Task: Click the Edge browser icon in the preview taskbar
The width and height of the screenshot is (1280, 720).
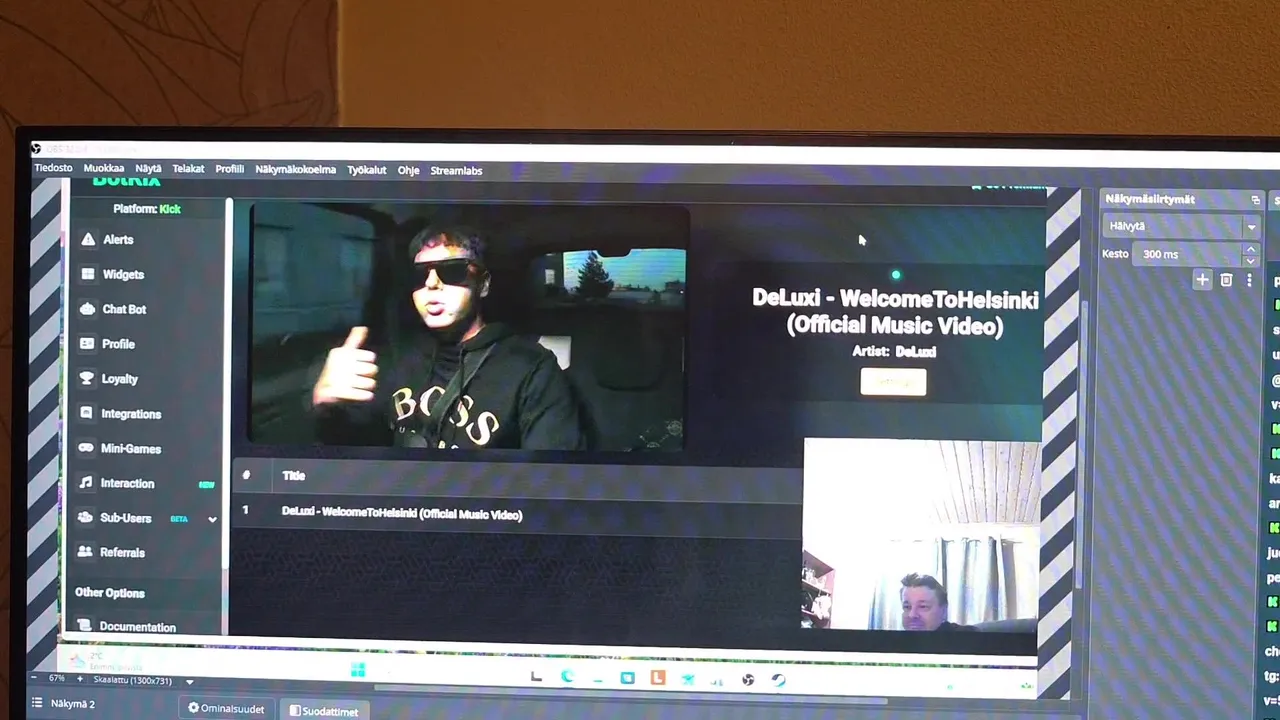Action: (567, 677)
